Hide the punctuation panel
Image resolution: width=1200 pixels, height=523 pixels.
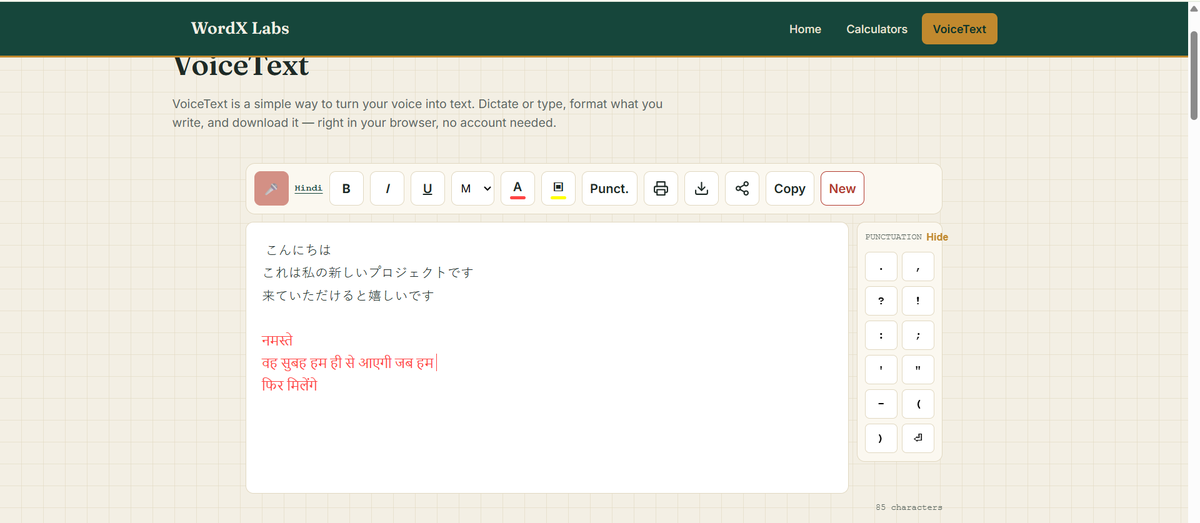937,237
